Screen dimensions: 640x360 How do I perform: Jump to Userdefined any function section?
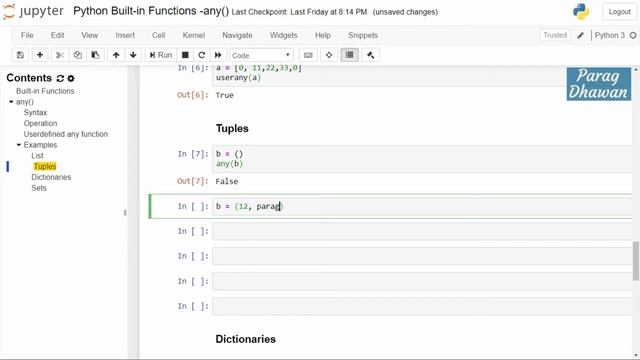point(66,134)
